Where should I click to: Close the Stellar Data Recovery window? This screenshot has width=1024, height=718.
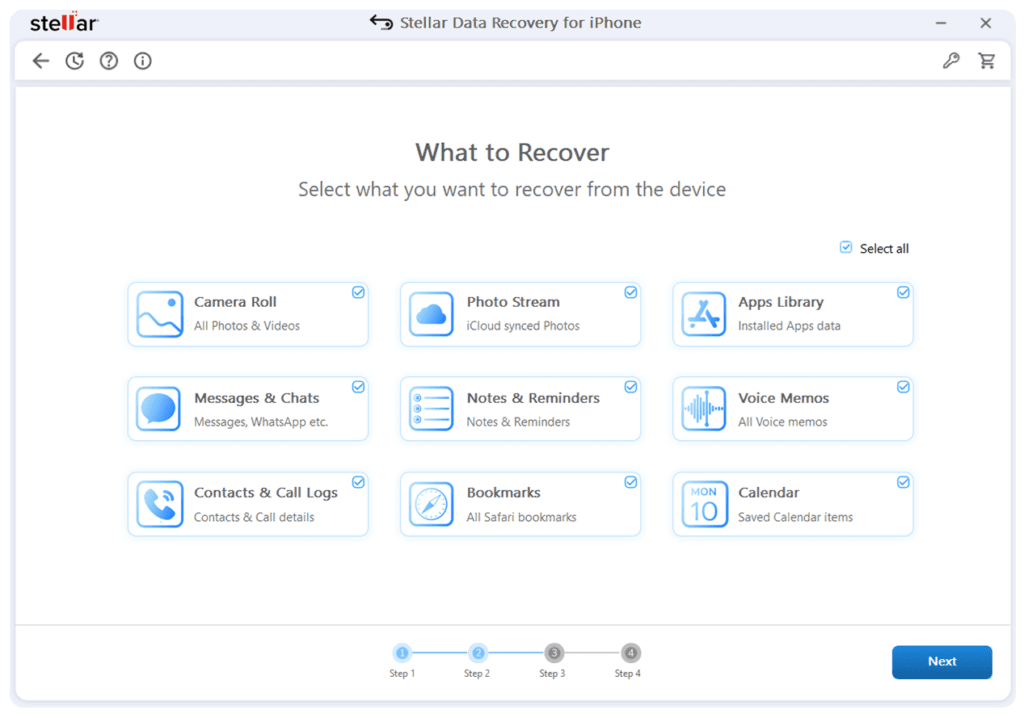pyautogui.click(x=985, y=23)
